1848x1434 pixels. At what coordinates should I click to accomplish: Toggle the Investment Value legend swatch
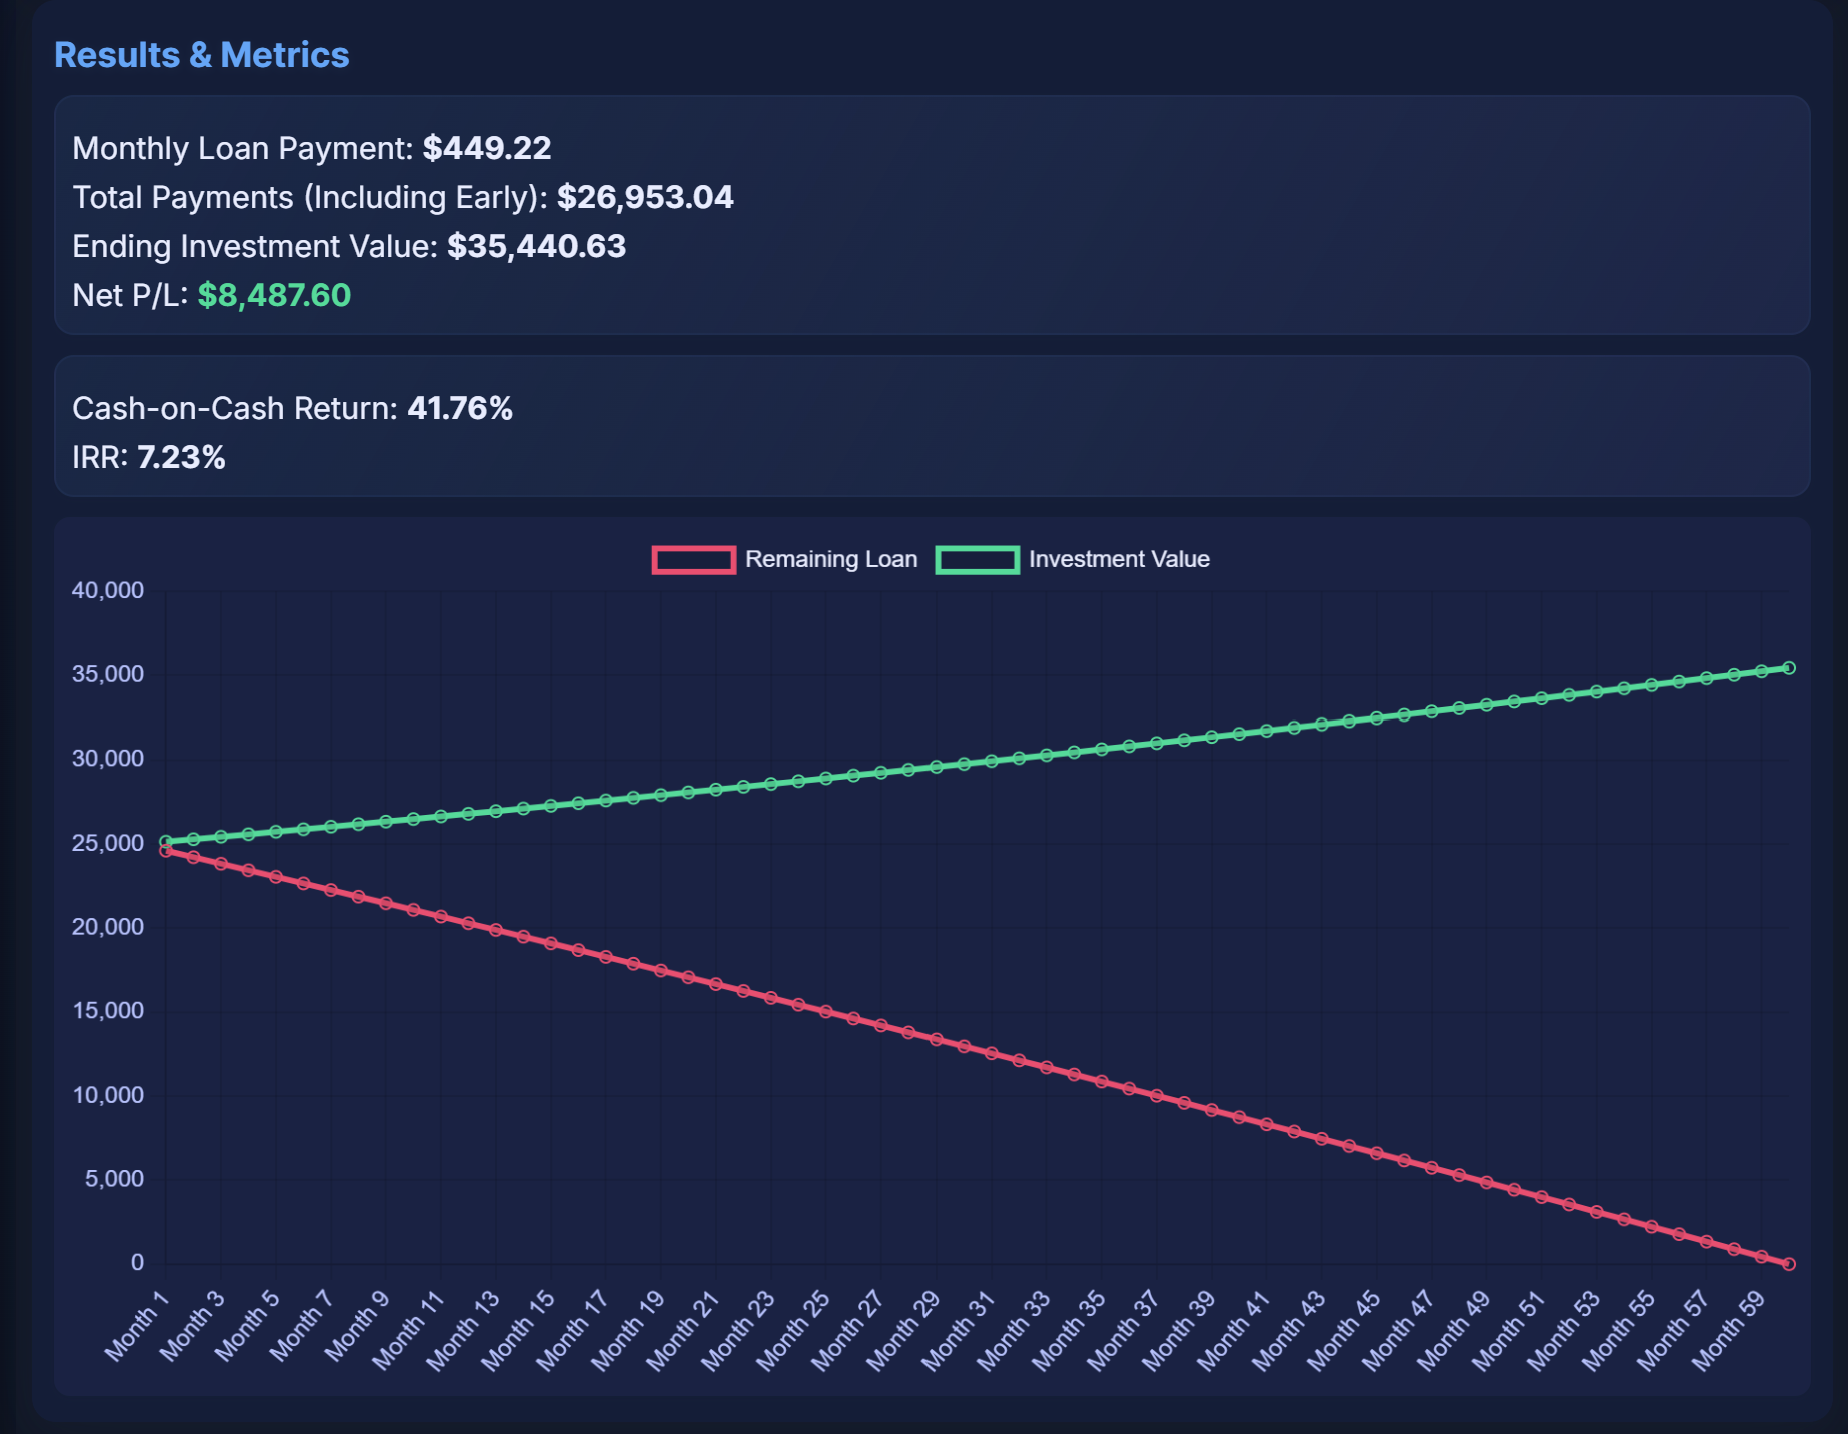977,560
